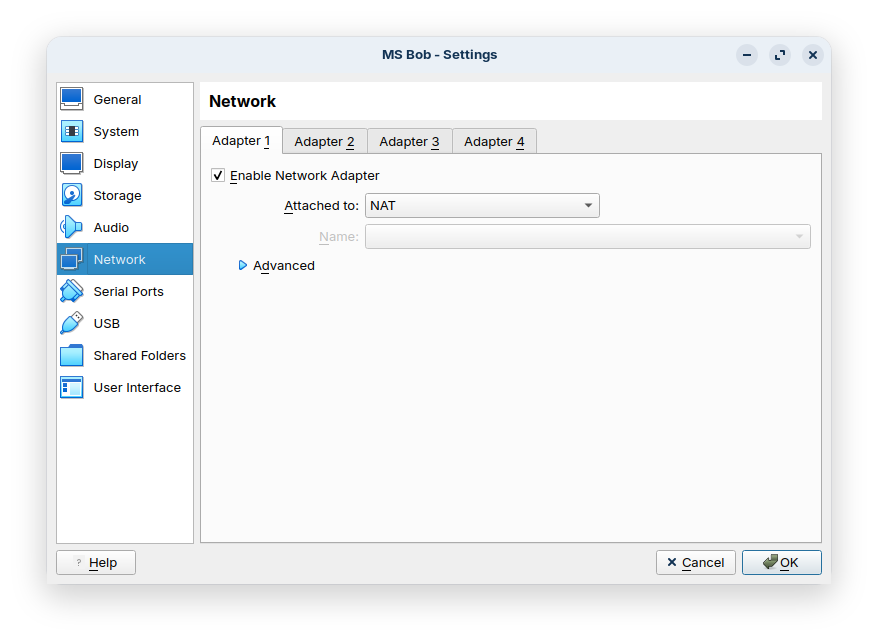Open Help for settings dialog

[96, 563]
